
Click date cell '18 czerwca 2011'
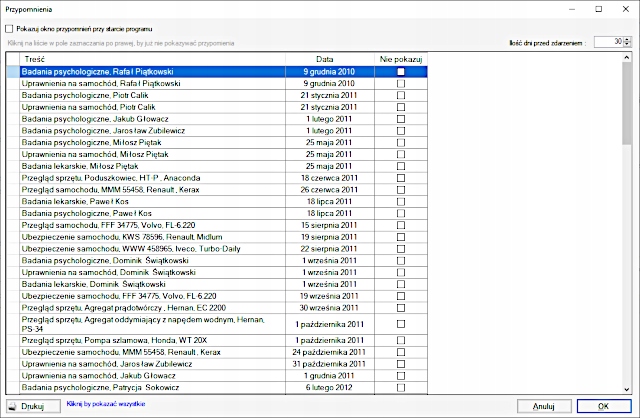330,178
